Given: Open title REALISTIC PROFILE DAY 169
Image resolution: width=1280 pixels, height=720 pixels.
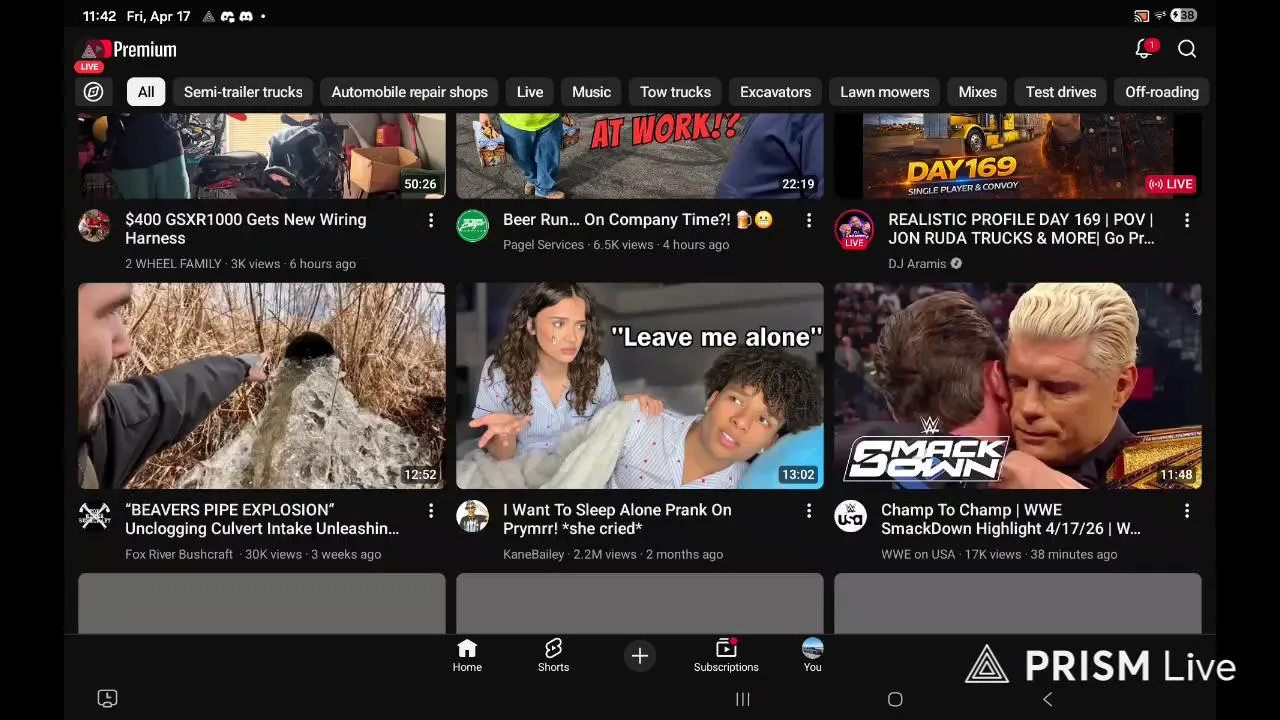Looking at the screenshot, I should (x=1021, y=229).
